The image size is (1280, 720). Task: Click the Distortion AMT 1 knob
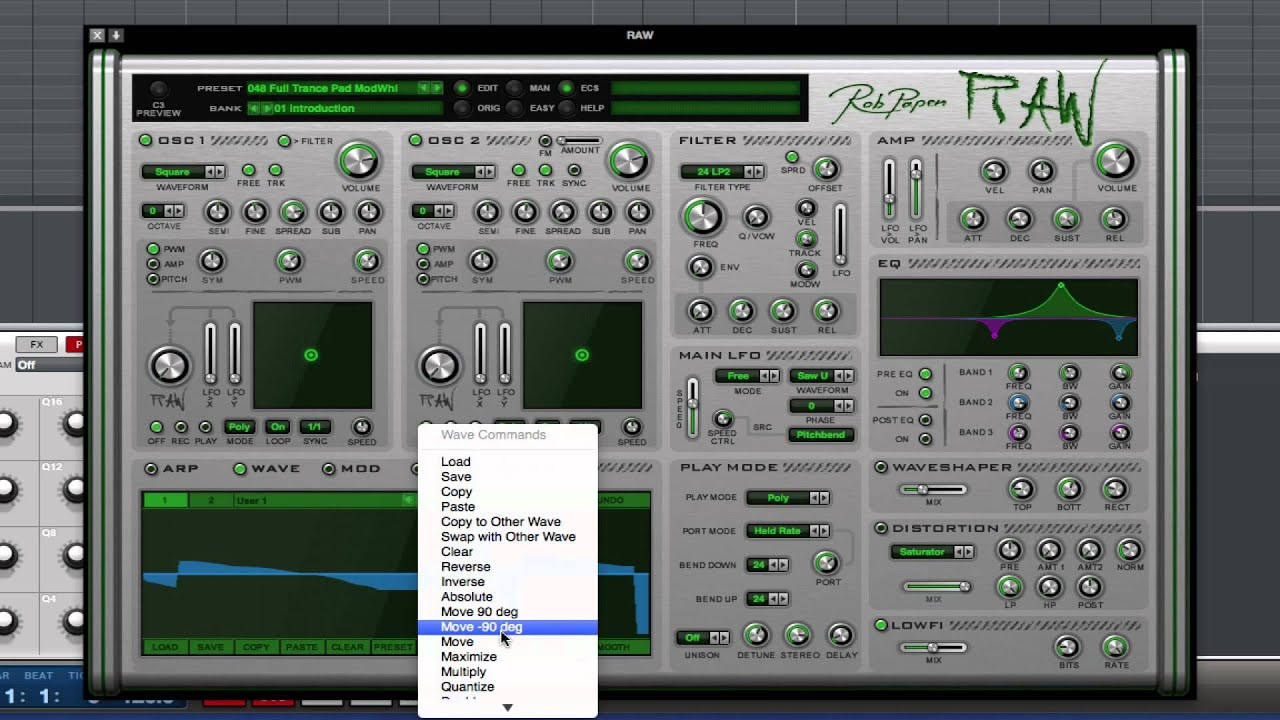[x=1049, y=550]
